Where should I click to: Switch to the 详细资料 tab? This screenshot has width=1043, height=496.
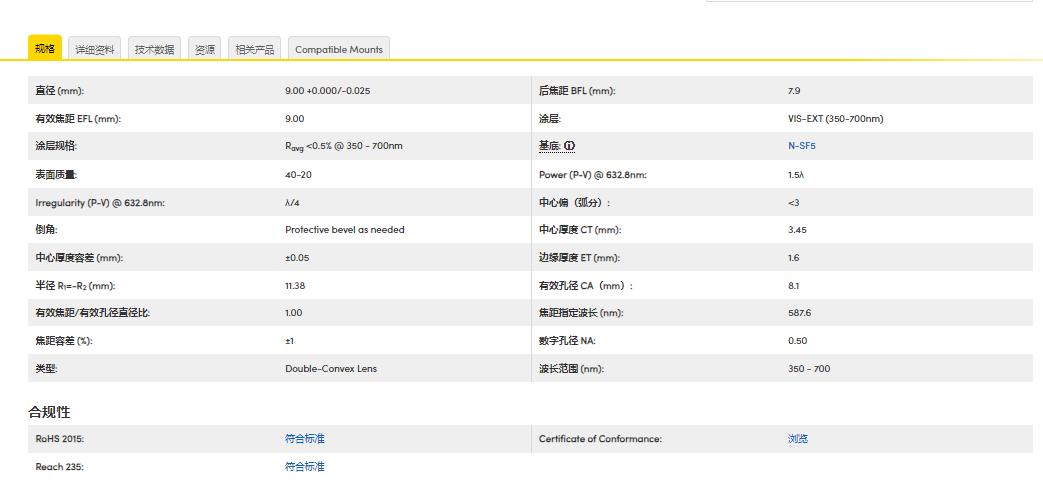(96, 50)
